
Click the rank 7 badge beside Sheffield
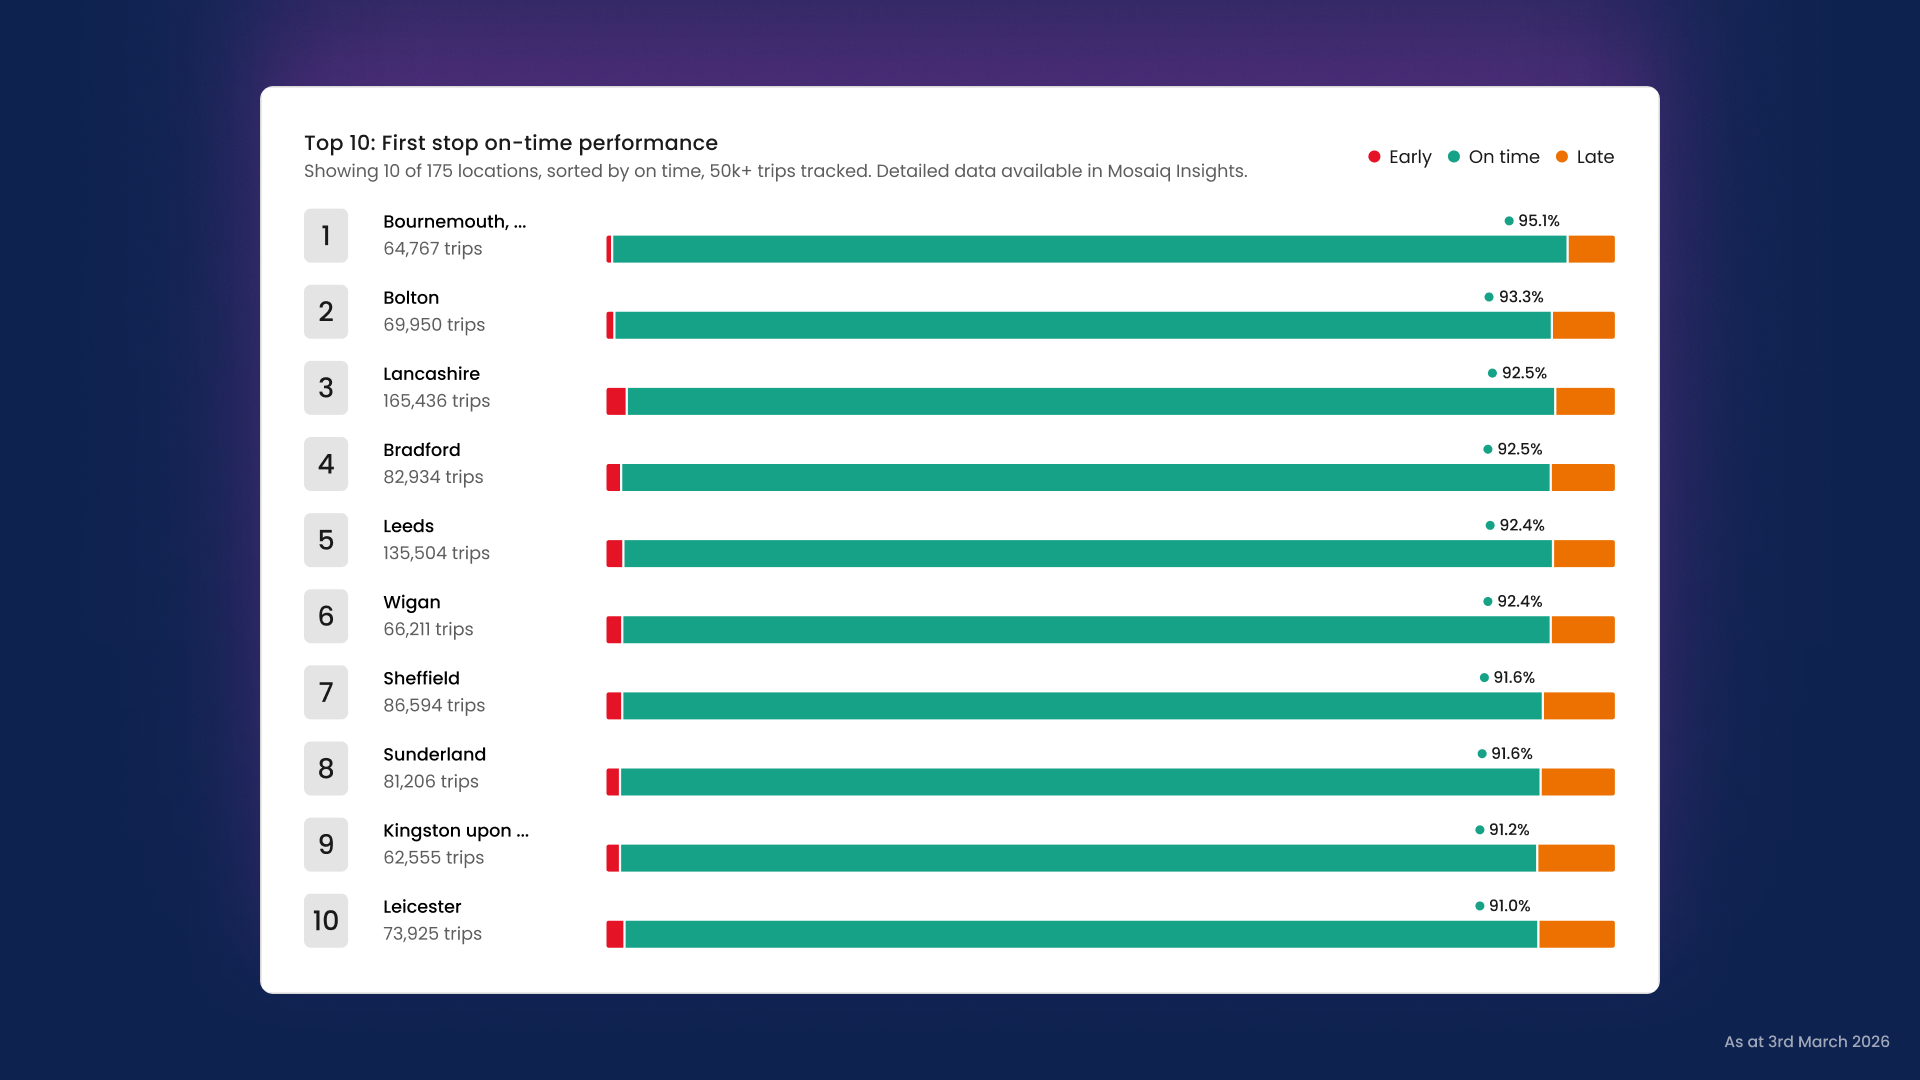pyautogui.click(x=326, y=692)
